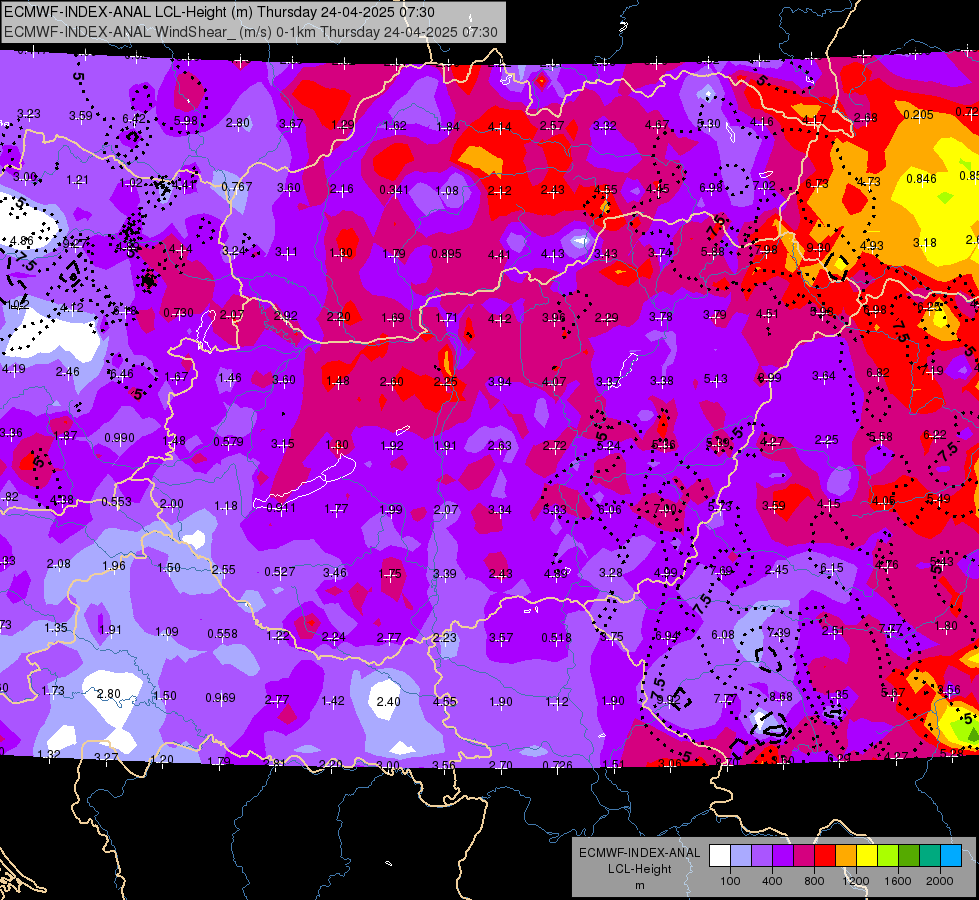Click the grid value 0.726
The width and height of the screenshot is (979, 900).
[x=558, y=765]
